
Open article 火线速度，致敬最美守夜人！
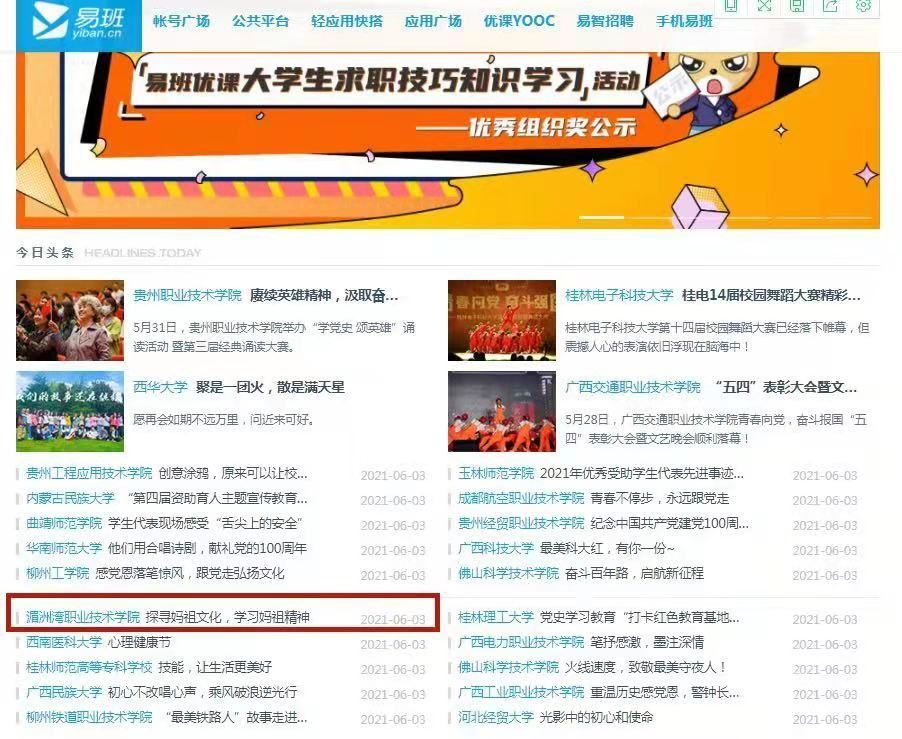tap(646, 667)
